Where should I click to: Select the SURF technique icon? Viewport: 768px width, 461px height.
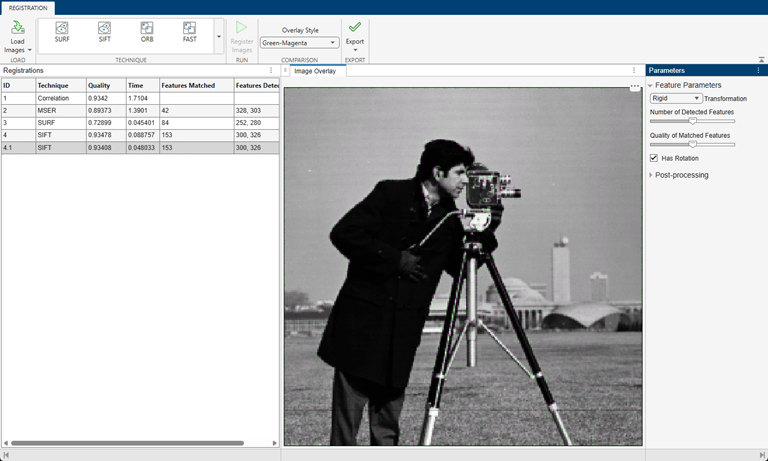pos(62,32)
